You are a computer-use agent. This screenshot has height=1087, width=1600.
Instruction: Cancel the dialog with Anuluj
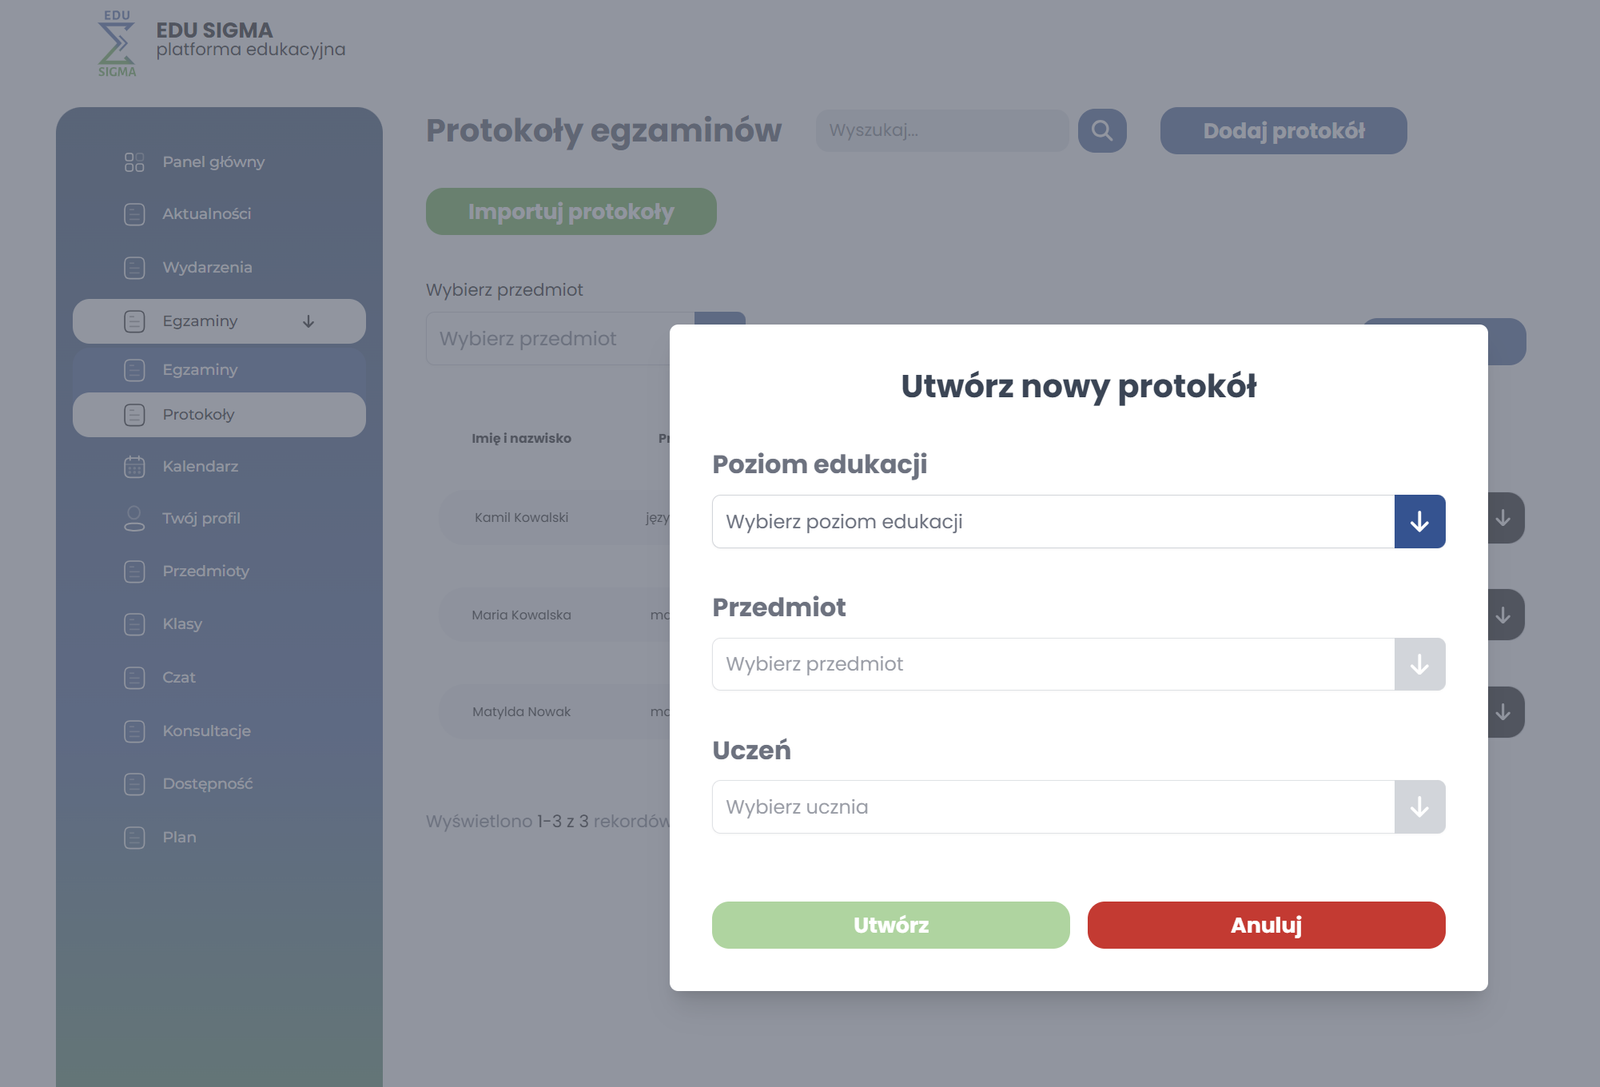pos(1266,925)
